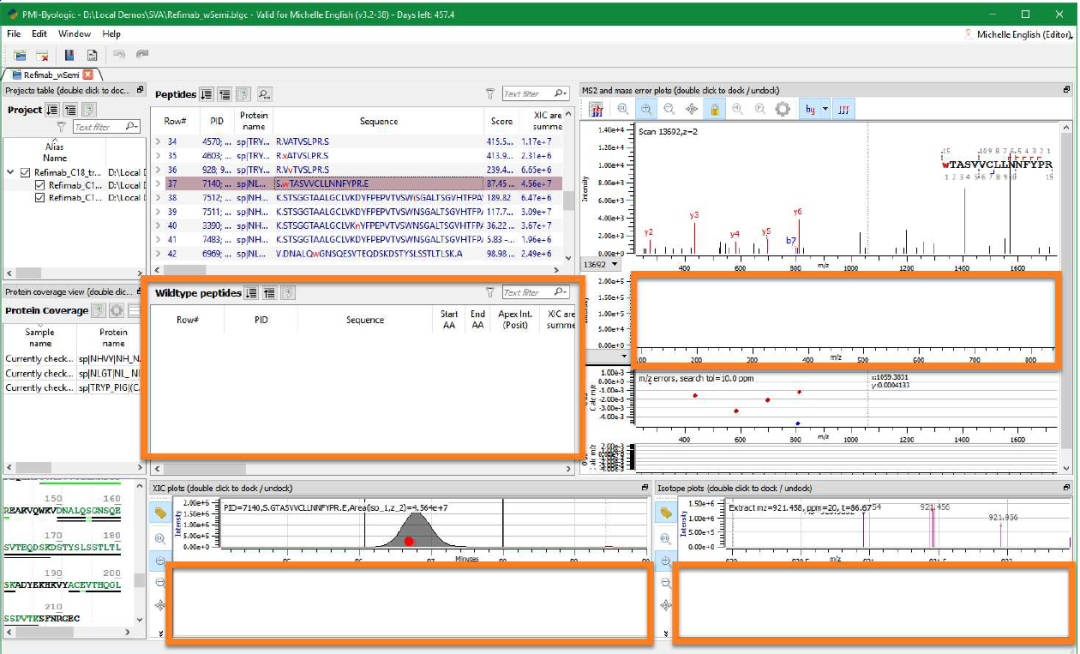The width and height of the screenshot is (1080, 654).
Task: Open MS2 plot settings gear icon
Action: pos(783,110)
